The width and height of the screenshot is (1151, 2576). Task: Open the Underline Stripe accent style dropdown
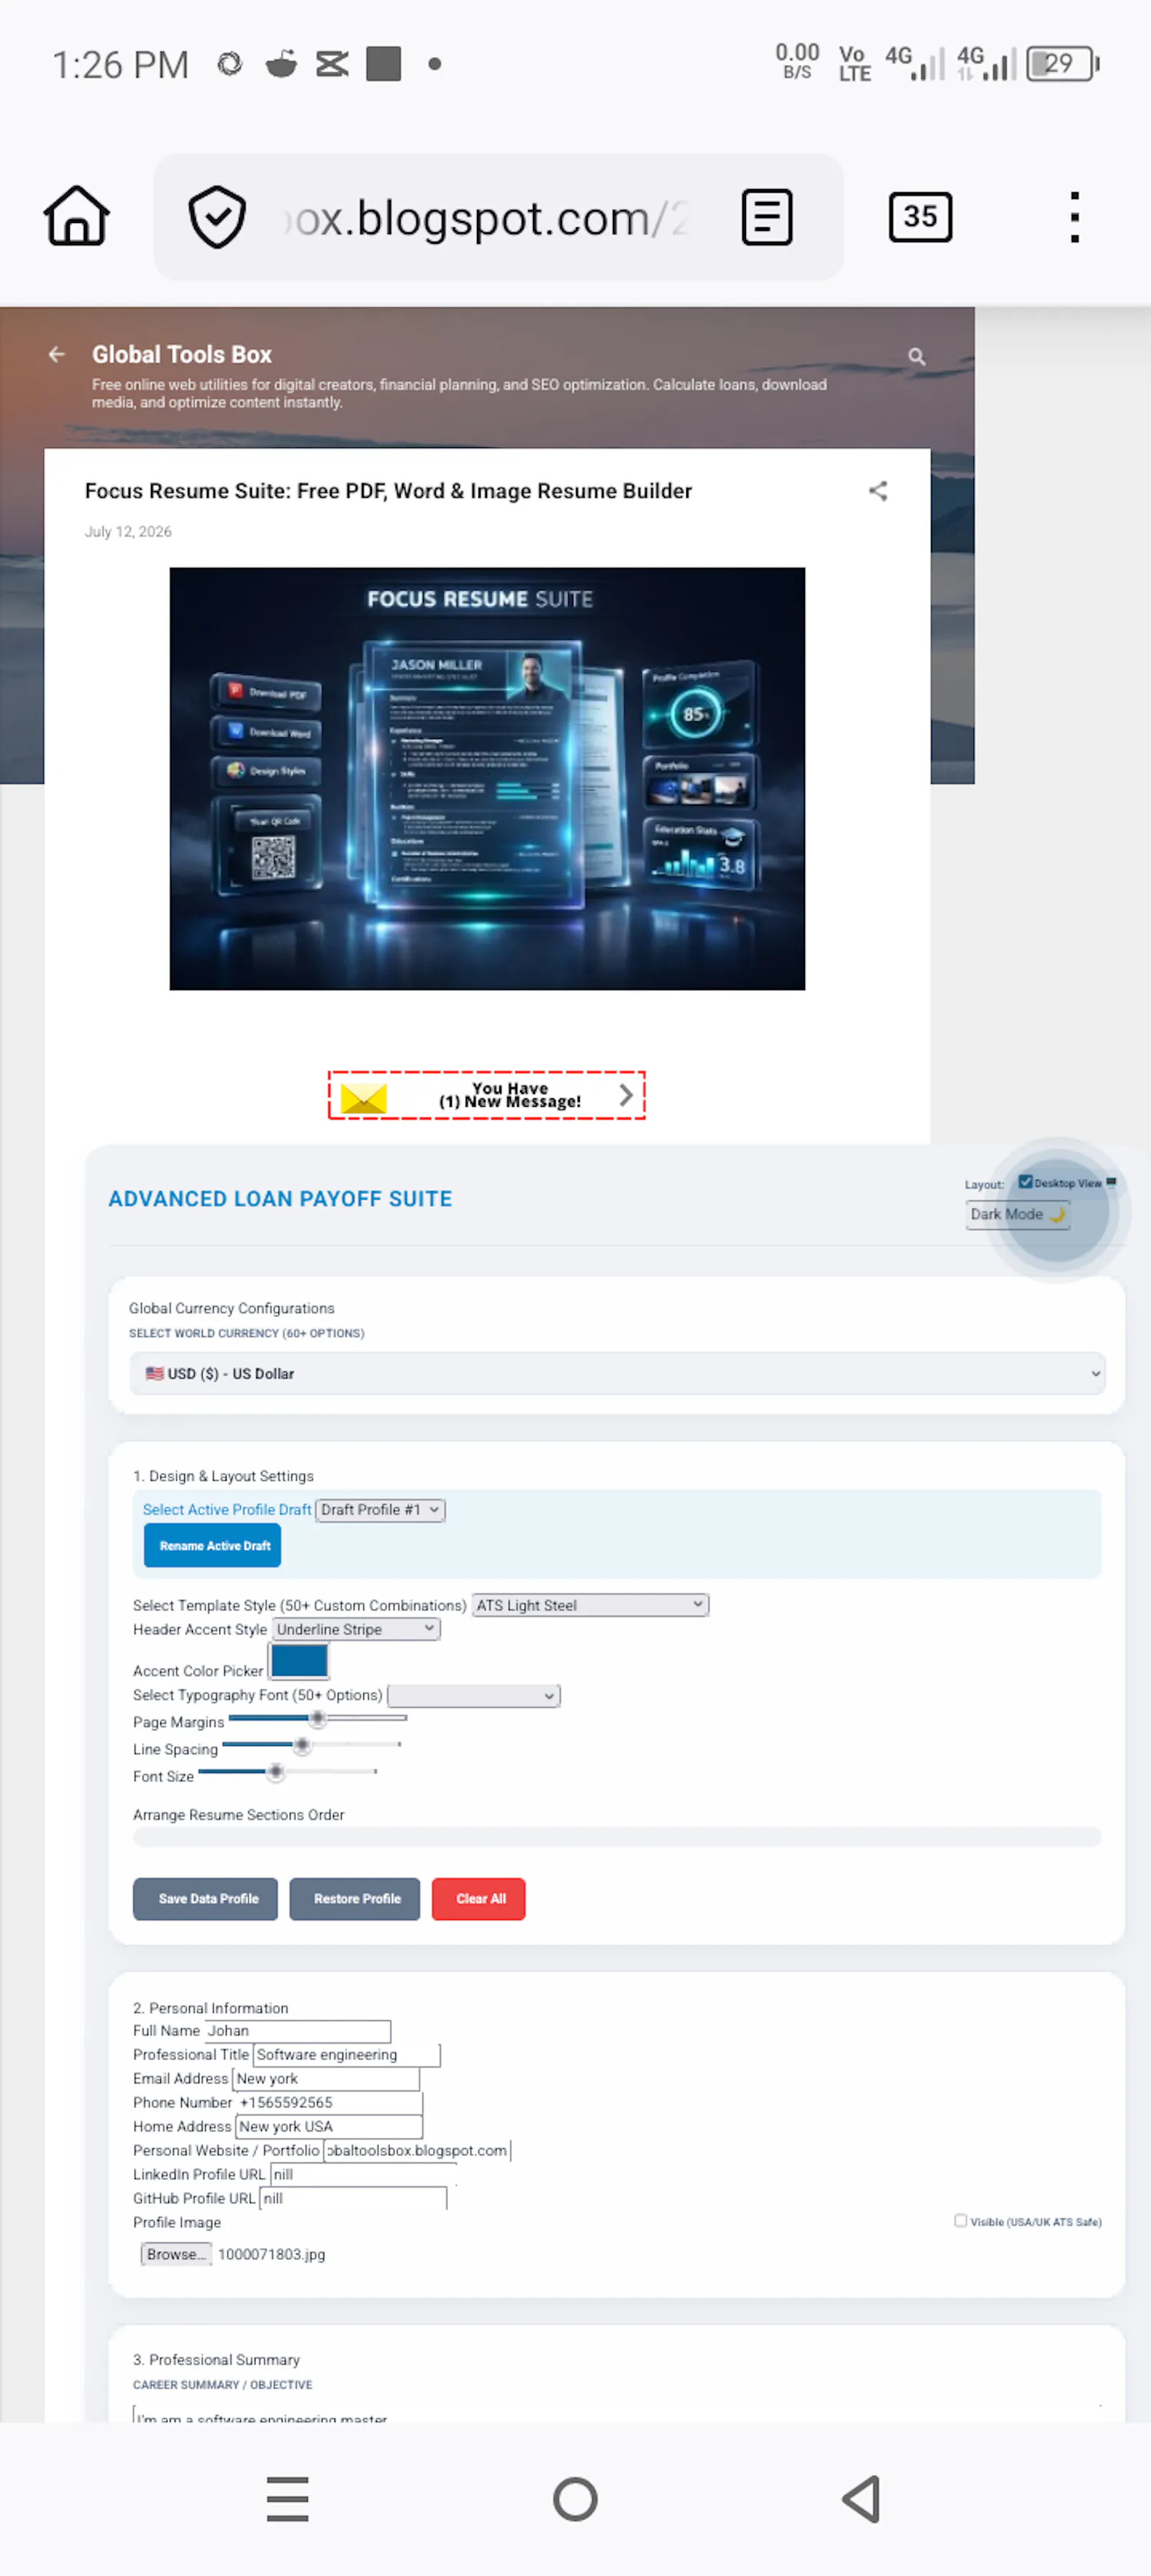coord(357,1629)
